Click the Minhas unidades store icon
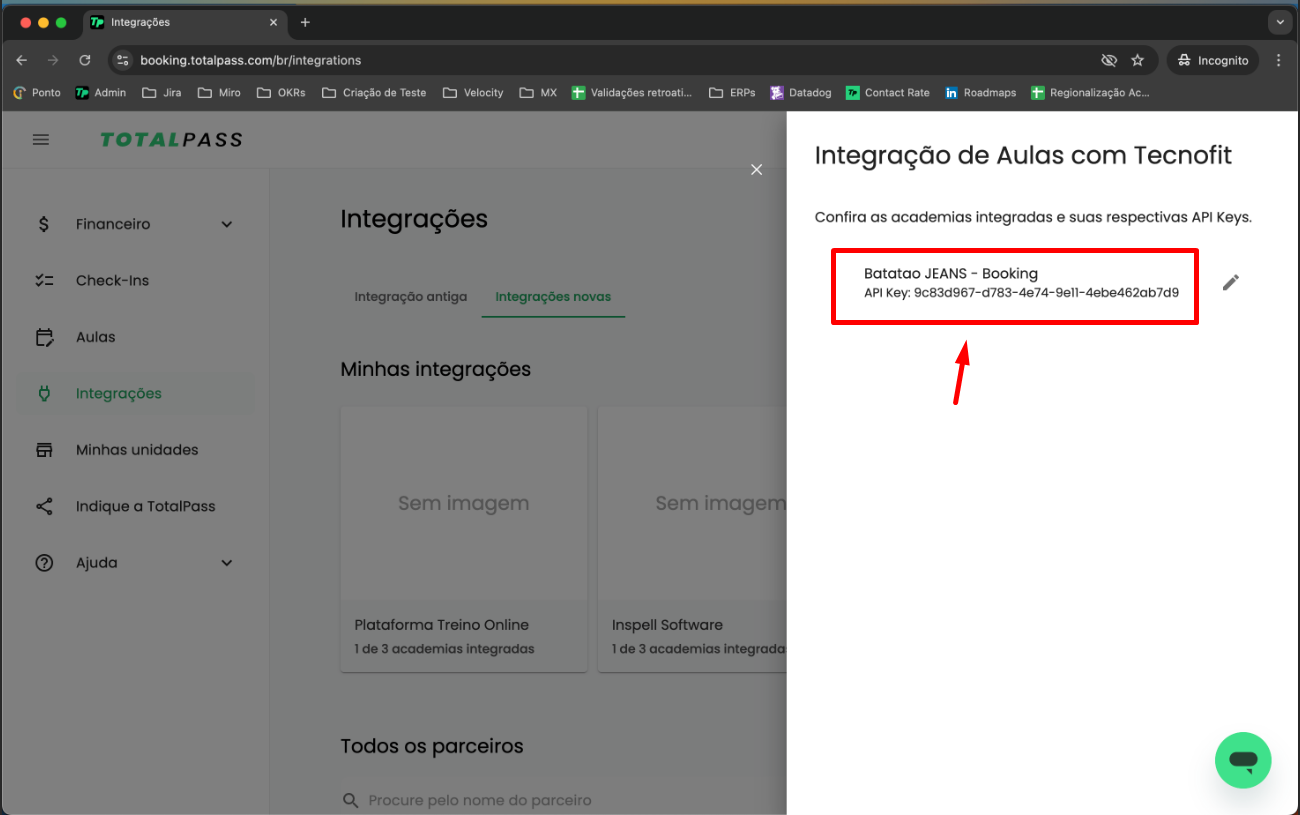Screen dimensions: 1300x815 pyautogui.click(x=44, y=450)
